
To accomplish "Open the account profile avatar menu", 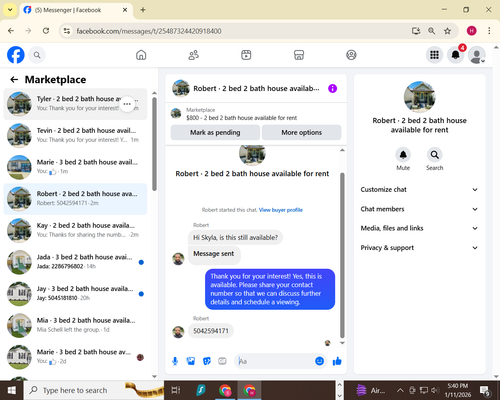I will point(477,55).
